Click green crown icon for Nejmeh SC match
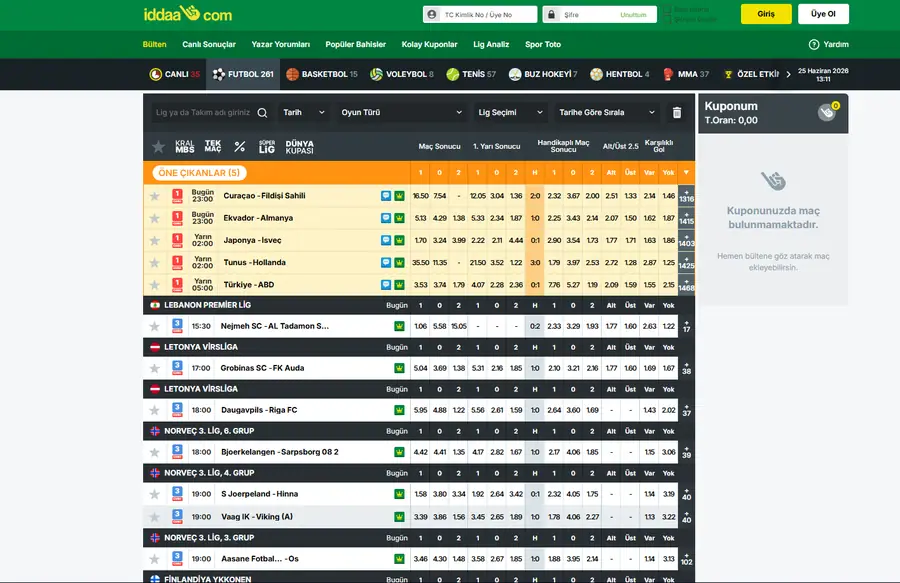This screenshot has width=900, height=583. pyautogui.click(x=399, y=326)
